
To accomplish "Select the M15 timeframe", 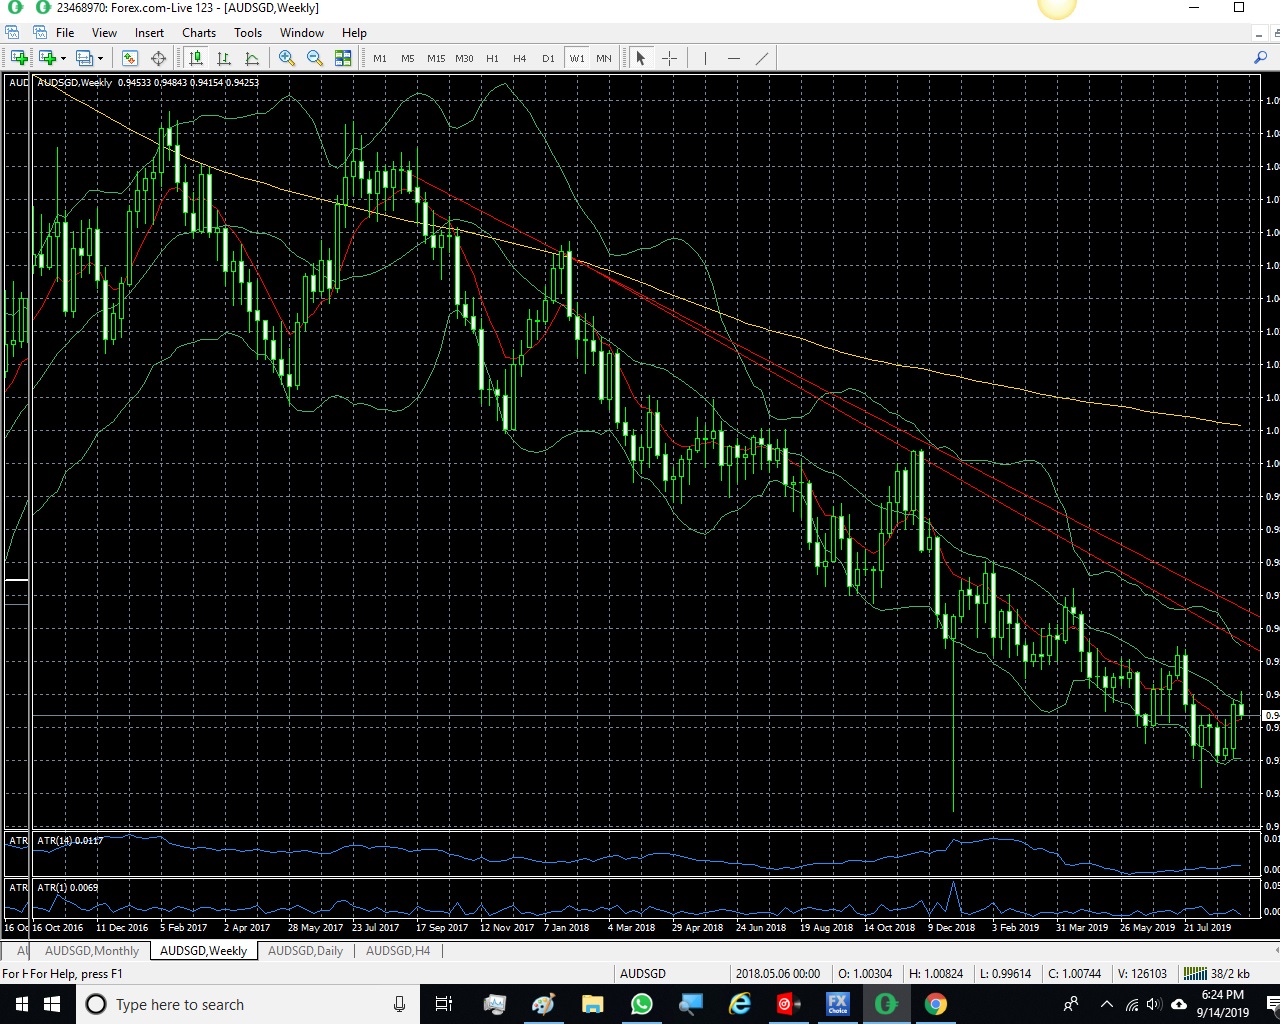I will coord(436,58).
